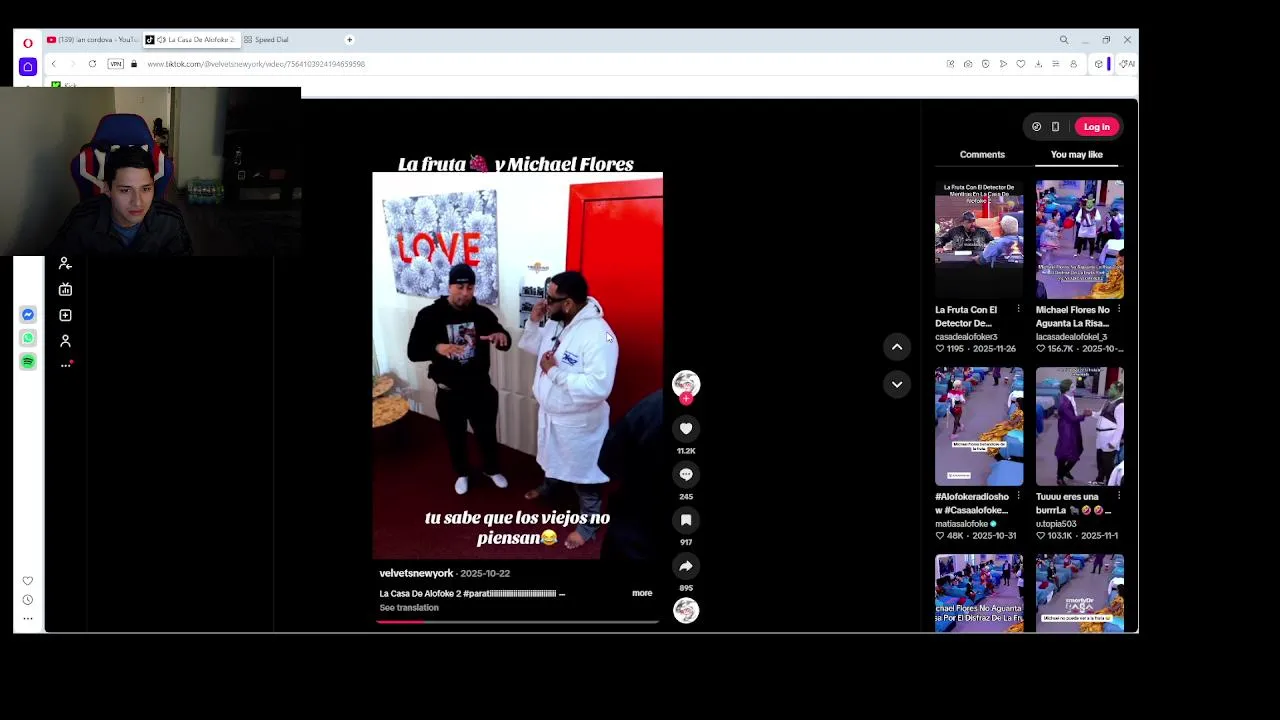Toggle VPN badge in address bar

point(116,64)
